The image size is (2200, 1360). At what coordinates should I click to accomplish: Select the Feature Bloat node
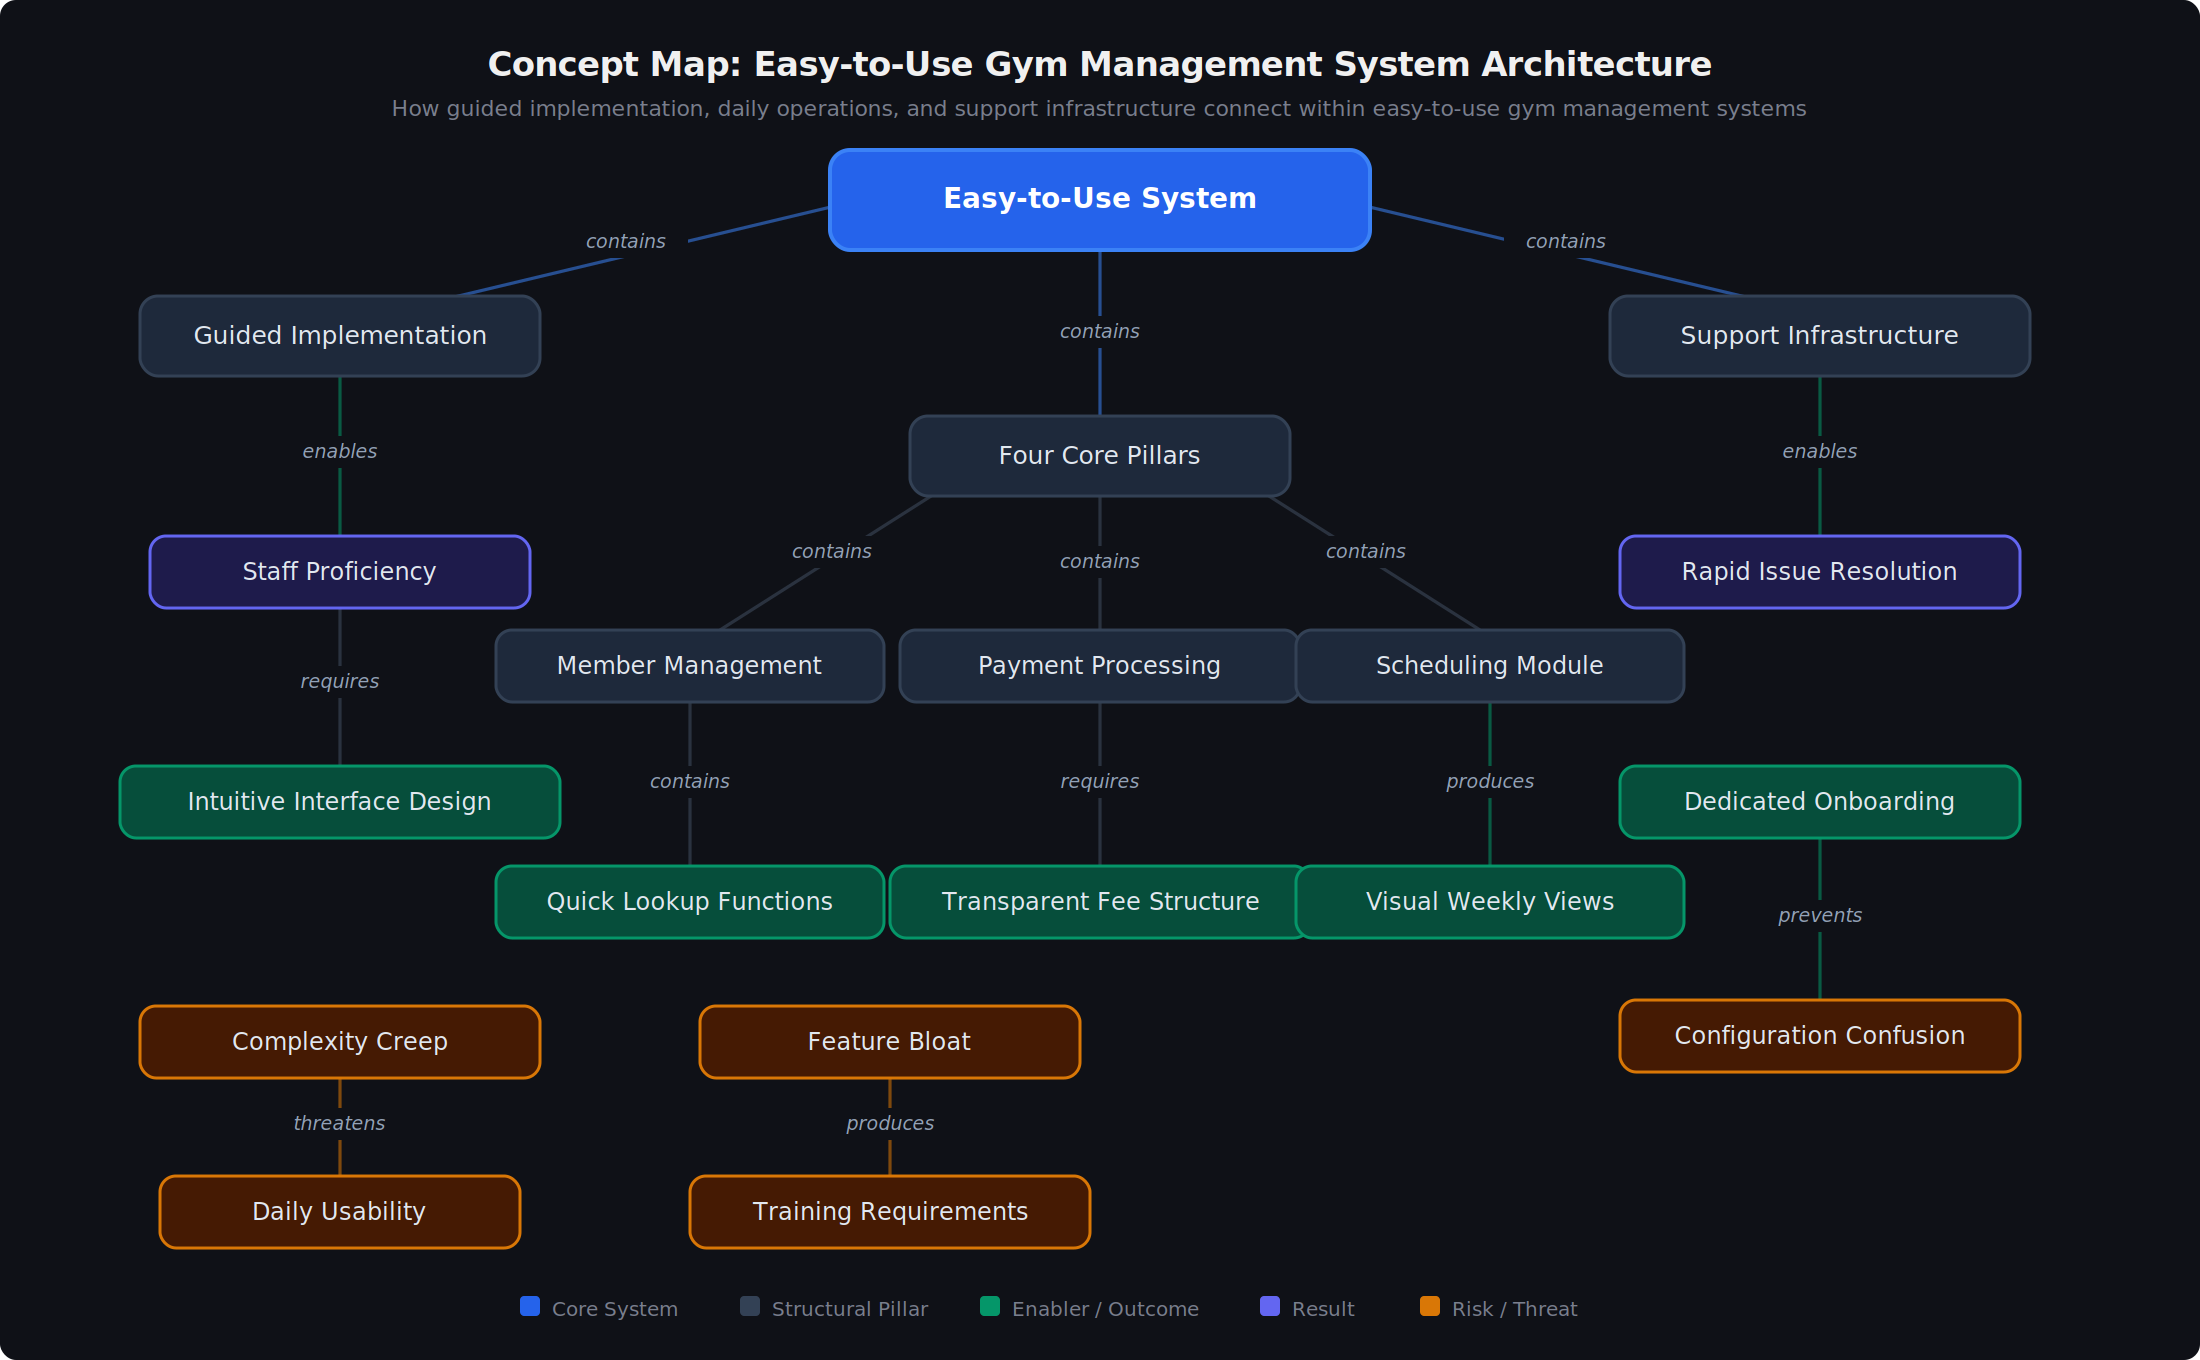[889, 1042]
